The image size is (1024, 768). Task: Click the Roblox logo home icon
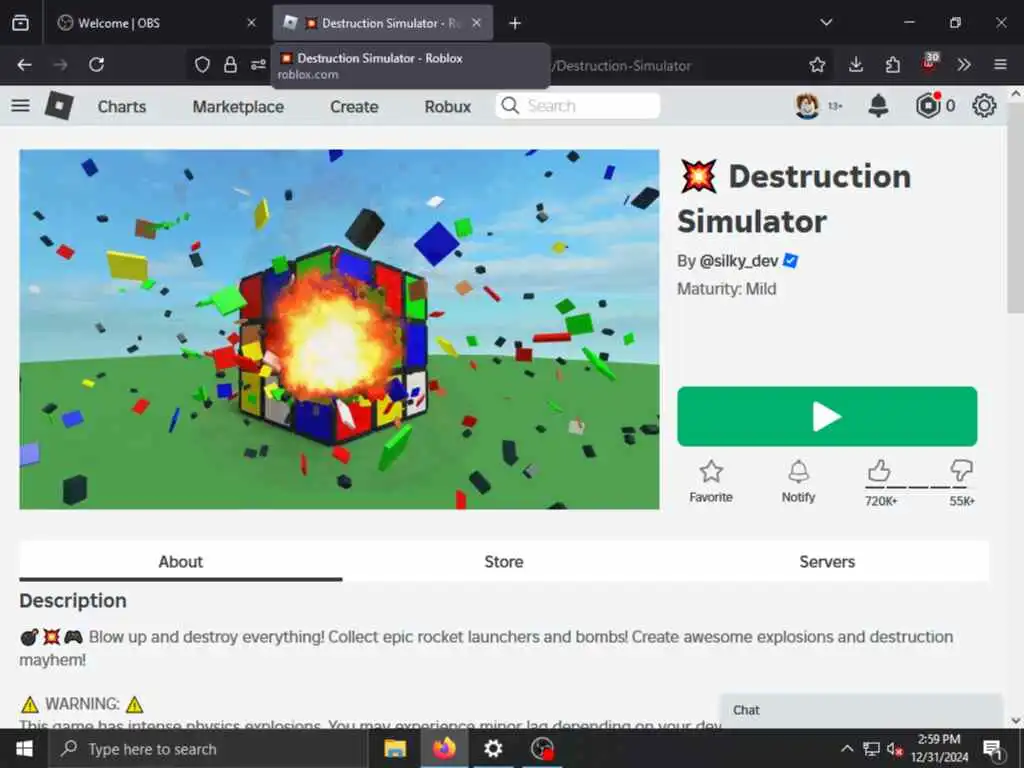click(x=59, y=105)
